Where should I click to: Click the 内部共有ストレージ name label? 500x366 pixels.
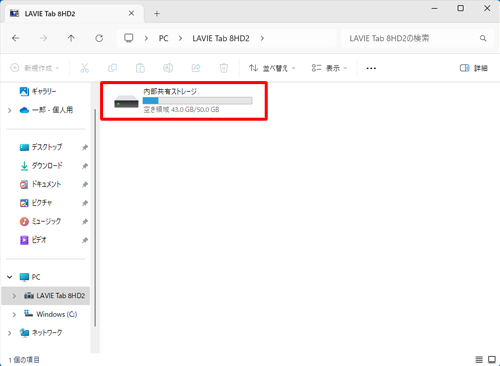point(170,91)
